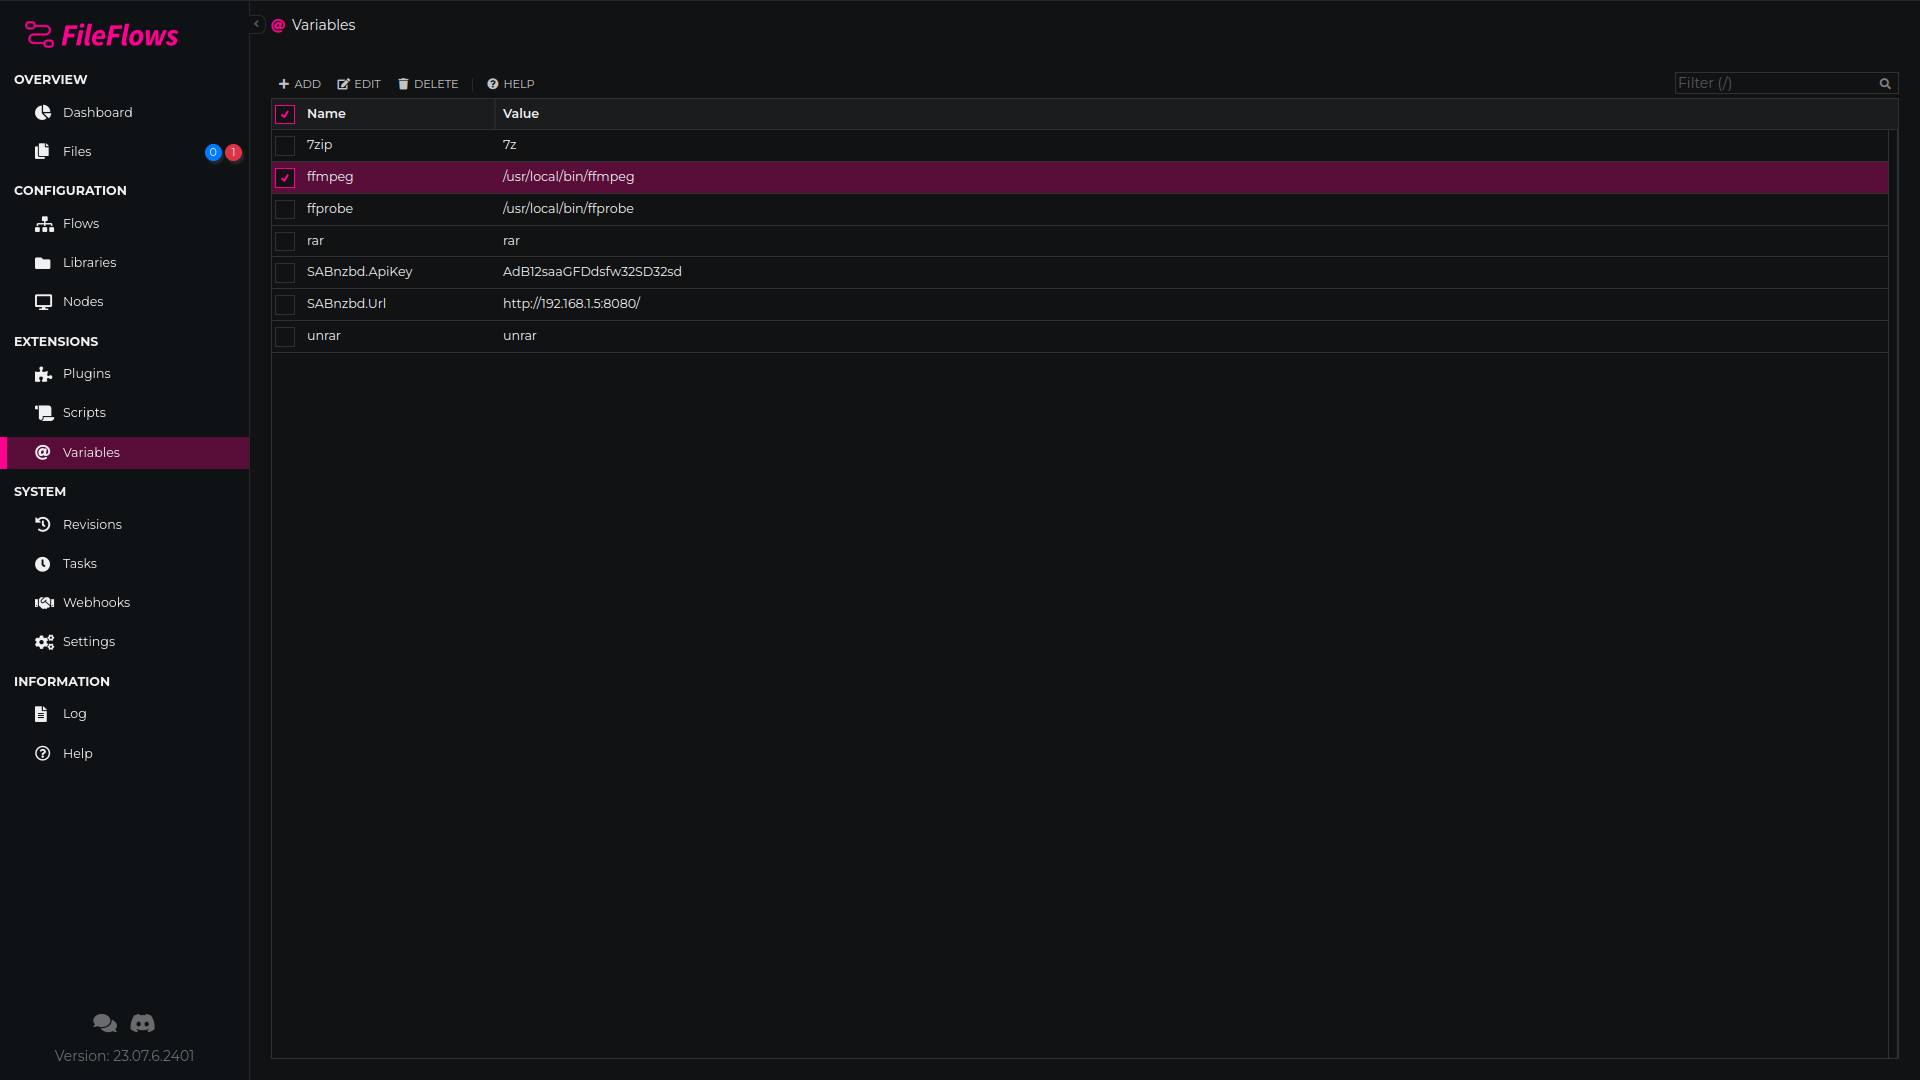Select the unrar variable name

click(323, 335)
